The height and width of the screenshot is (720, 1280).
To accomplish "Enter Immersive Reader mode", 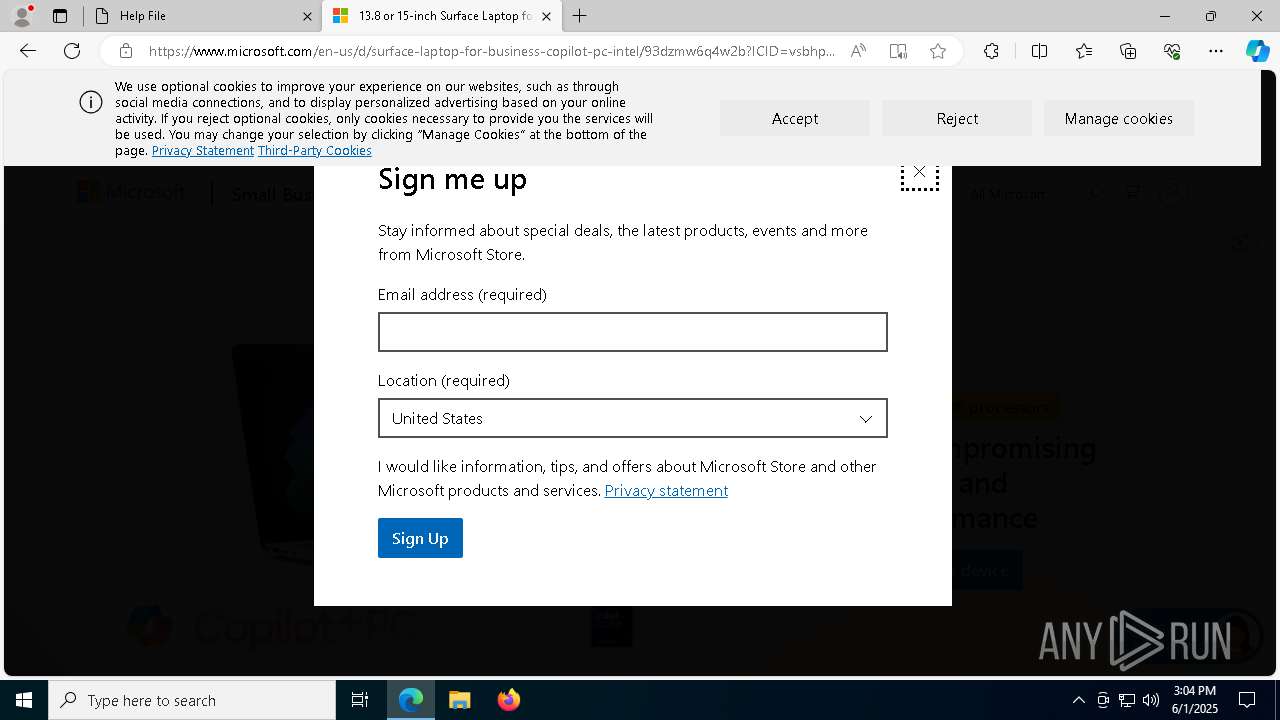I will point(898,51).
